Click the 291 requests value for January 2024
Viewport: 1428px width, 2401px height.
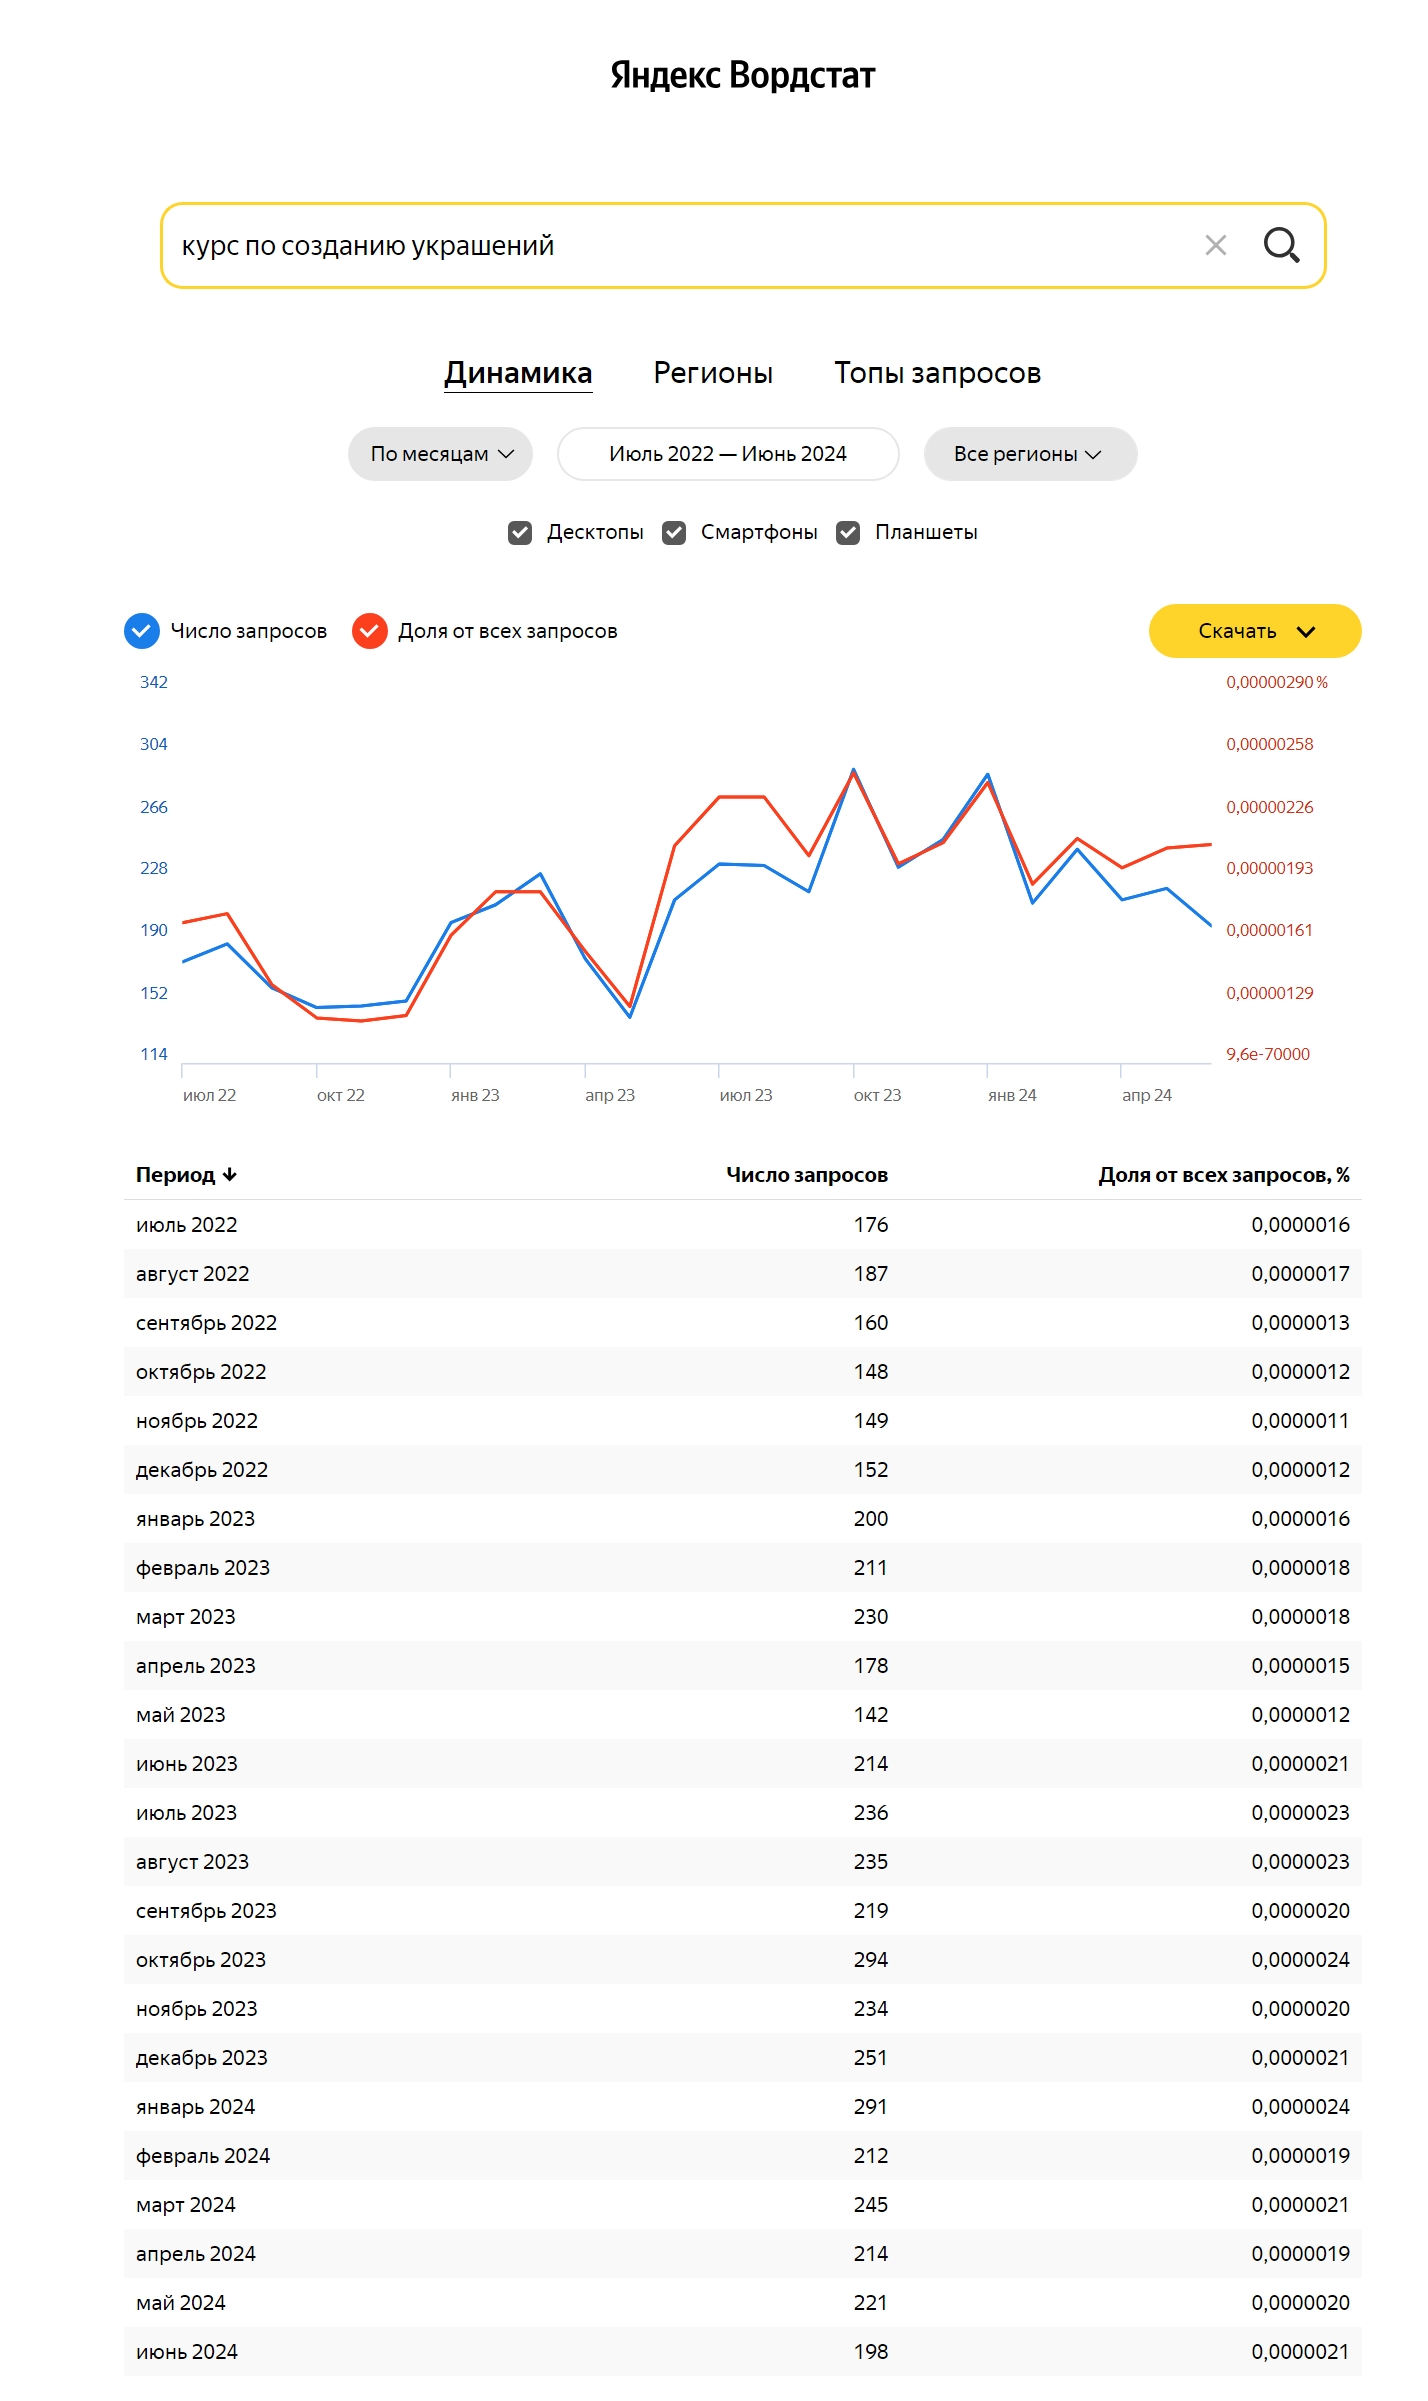tap(871, 2107)
